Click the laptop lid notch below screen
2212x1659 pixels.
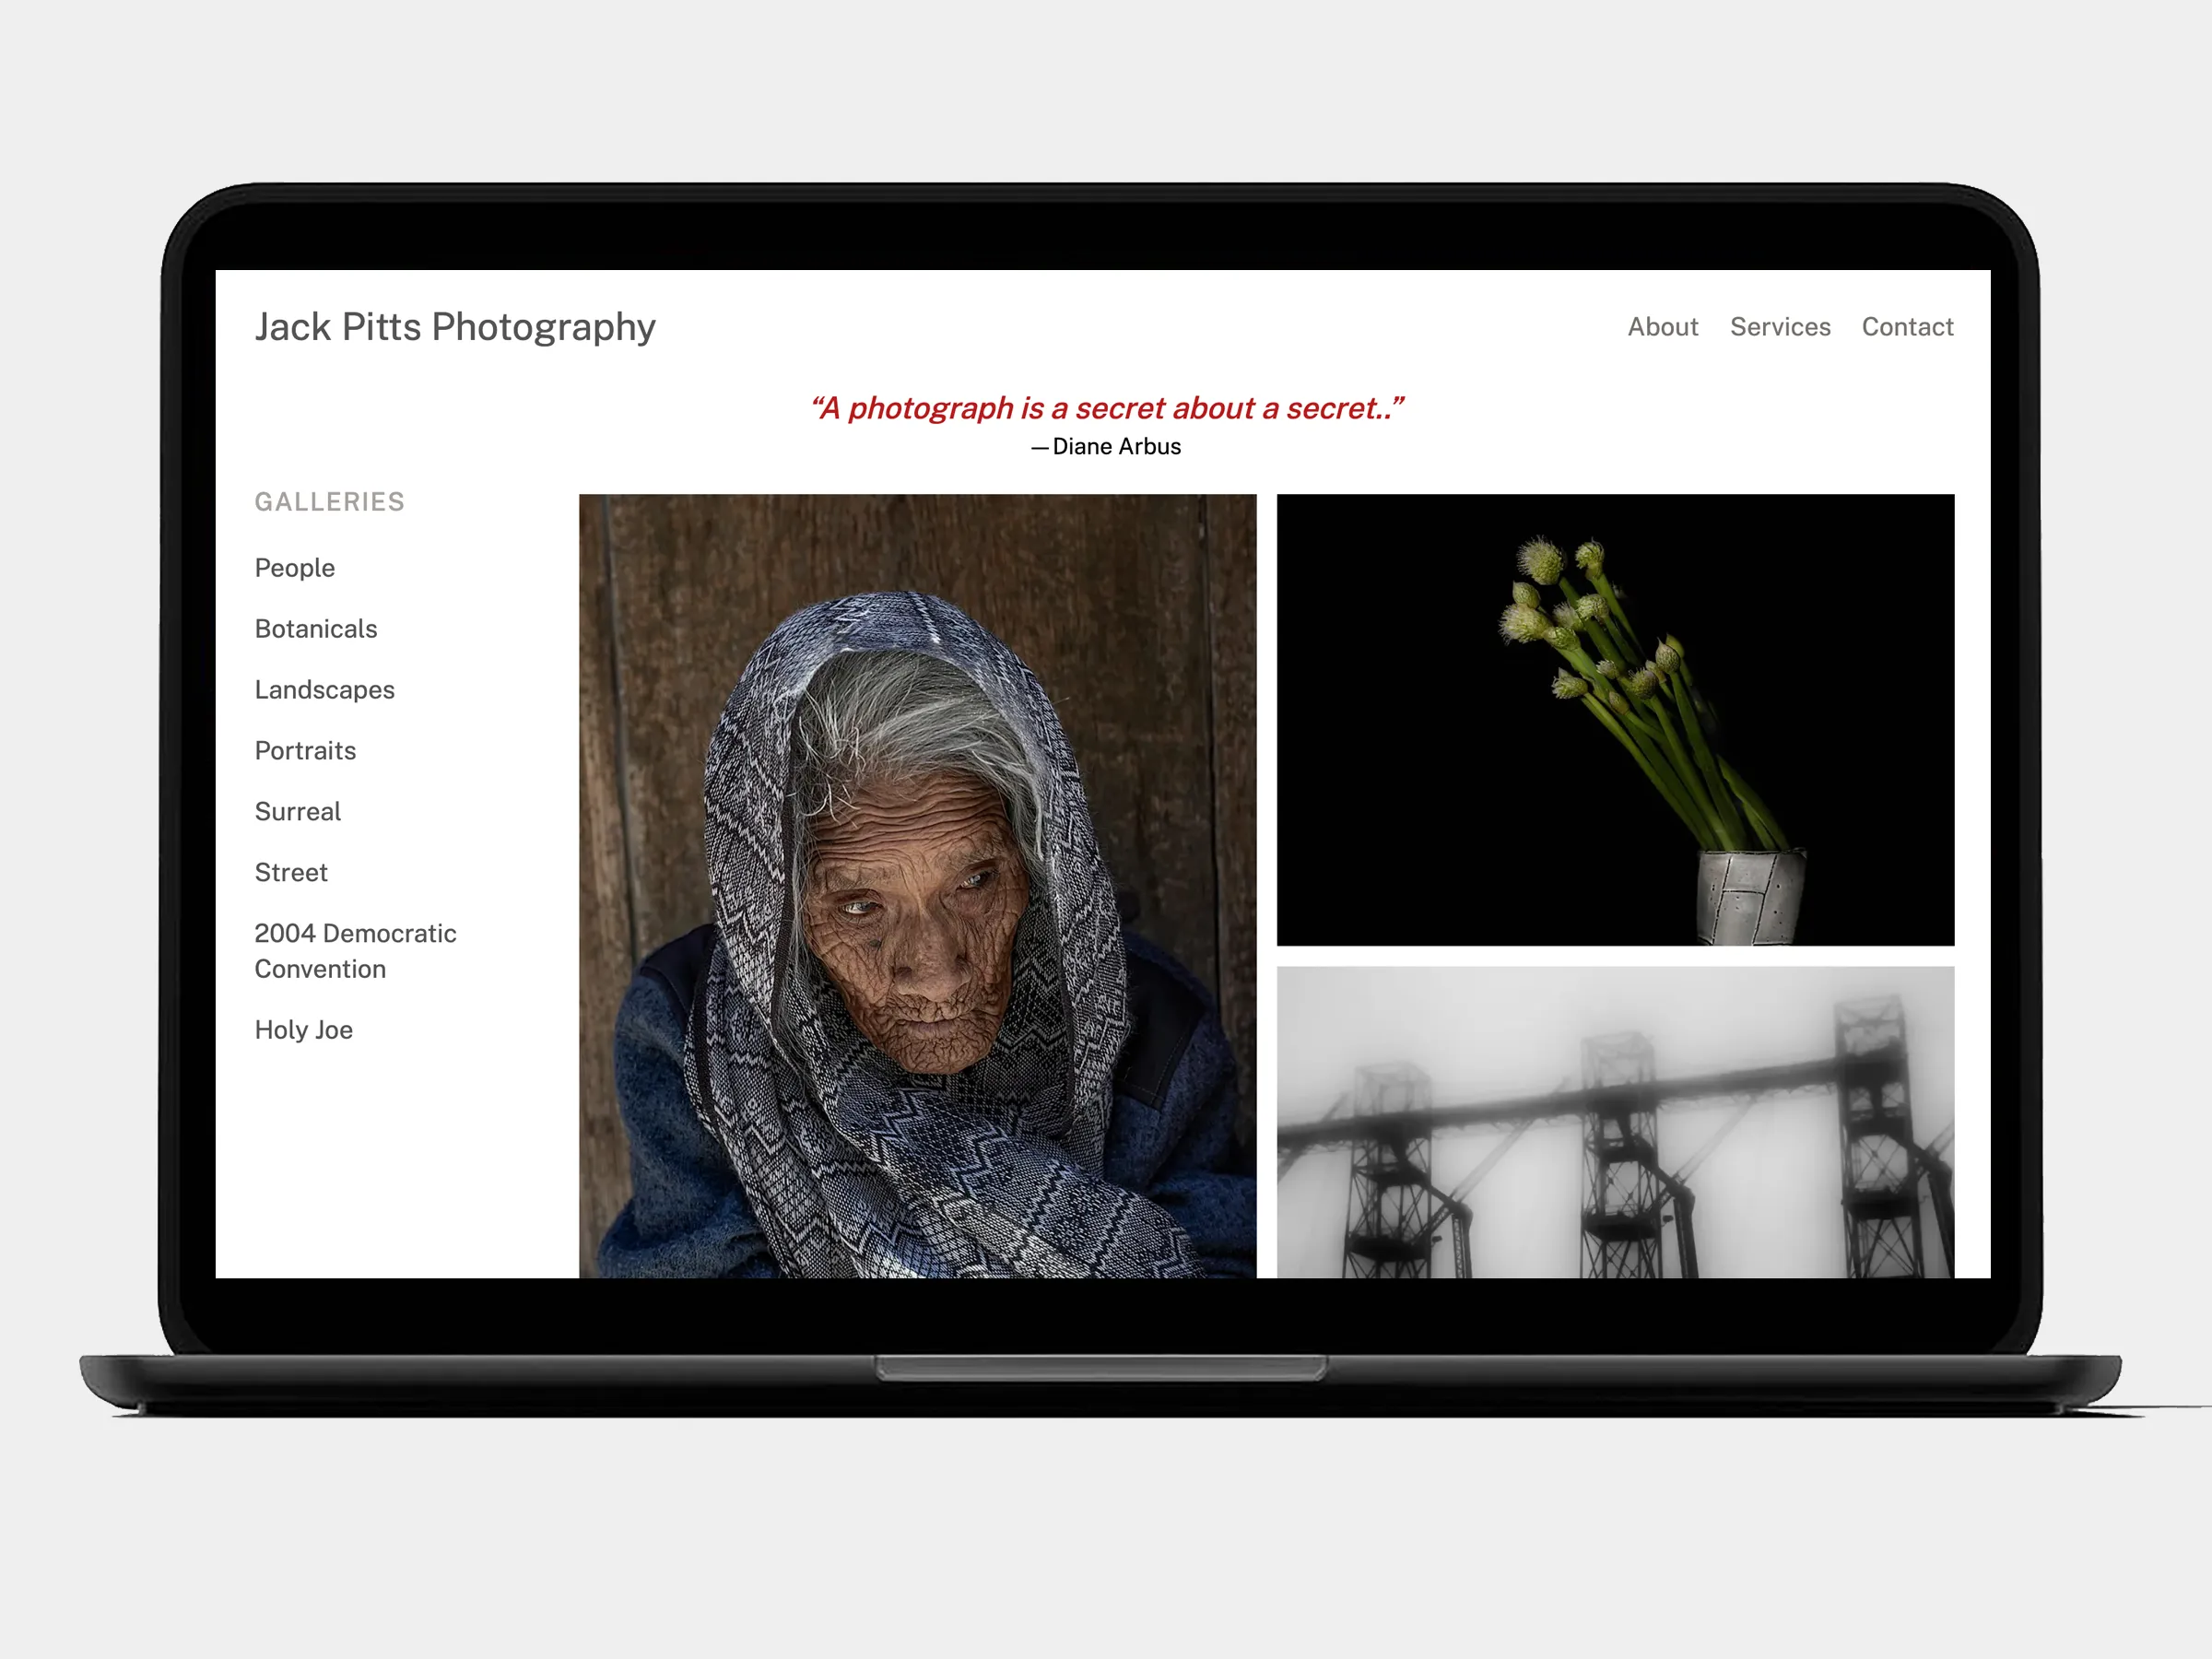click(1101, 1368)
